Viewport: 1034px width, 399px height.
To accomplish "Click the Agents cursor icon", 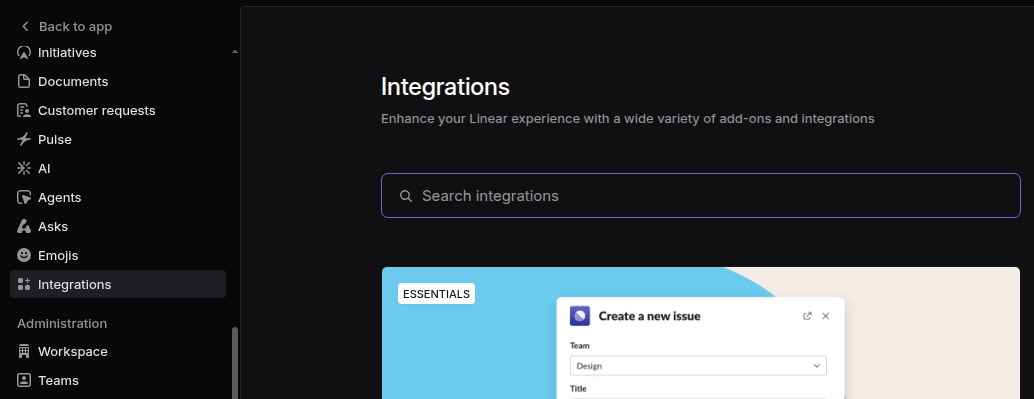I will click(x=24, y=198).
